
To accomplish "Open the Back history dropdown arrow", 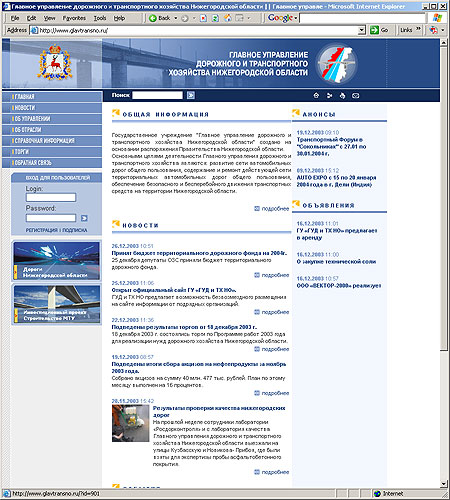I will (176, 18).
